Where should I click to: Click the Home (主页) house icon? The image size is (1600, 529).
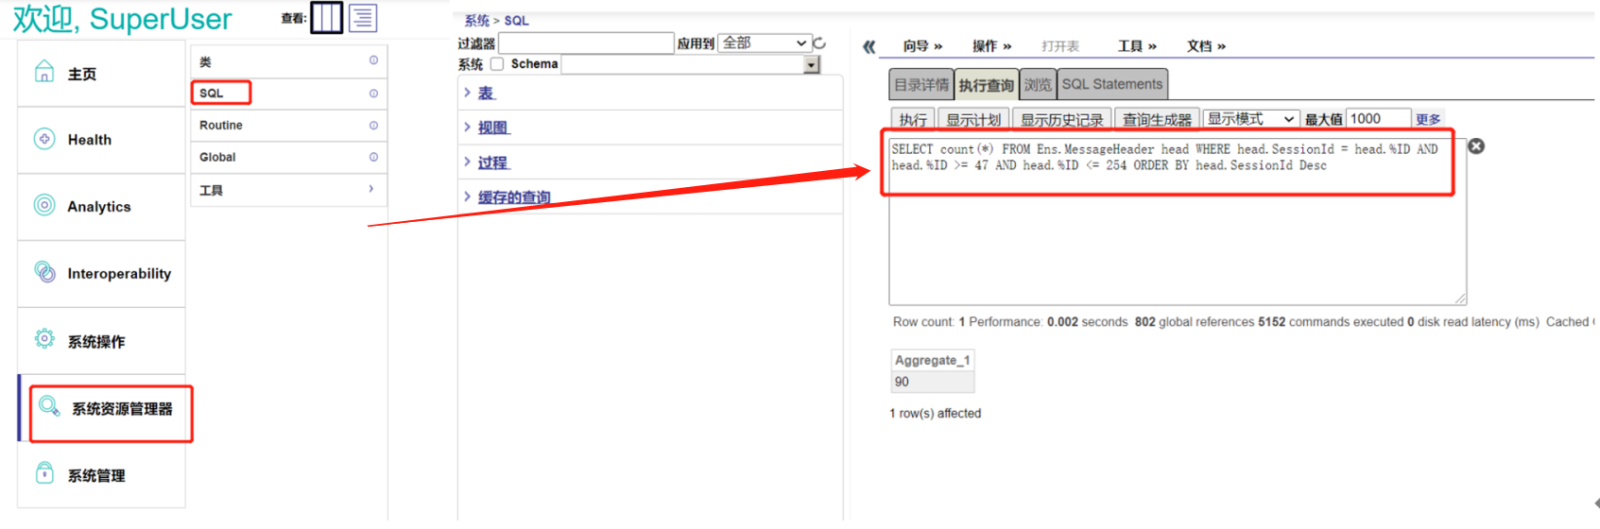pos(44,72)
